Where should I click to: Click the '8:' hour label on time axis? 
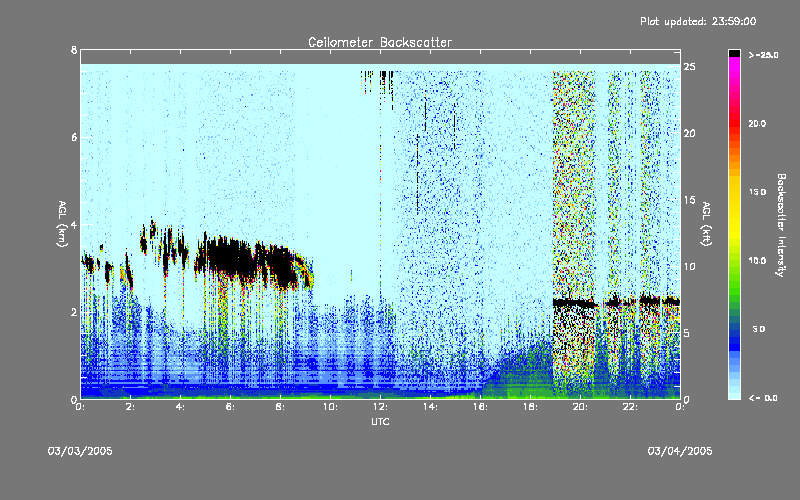280,407
